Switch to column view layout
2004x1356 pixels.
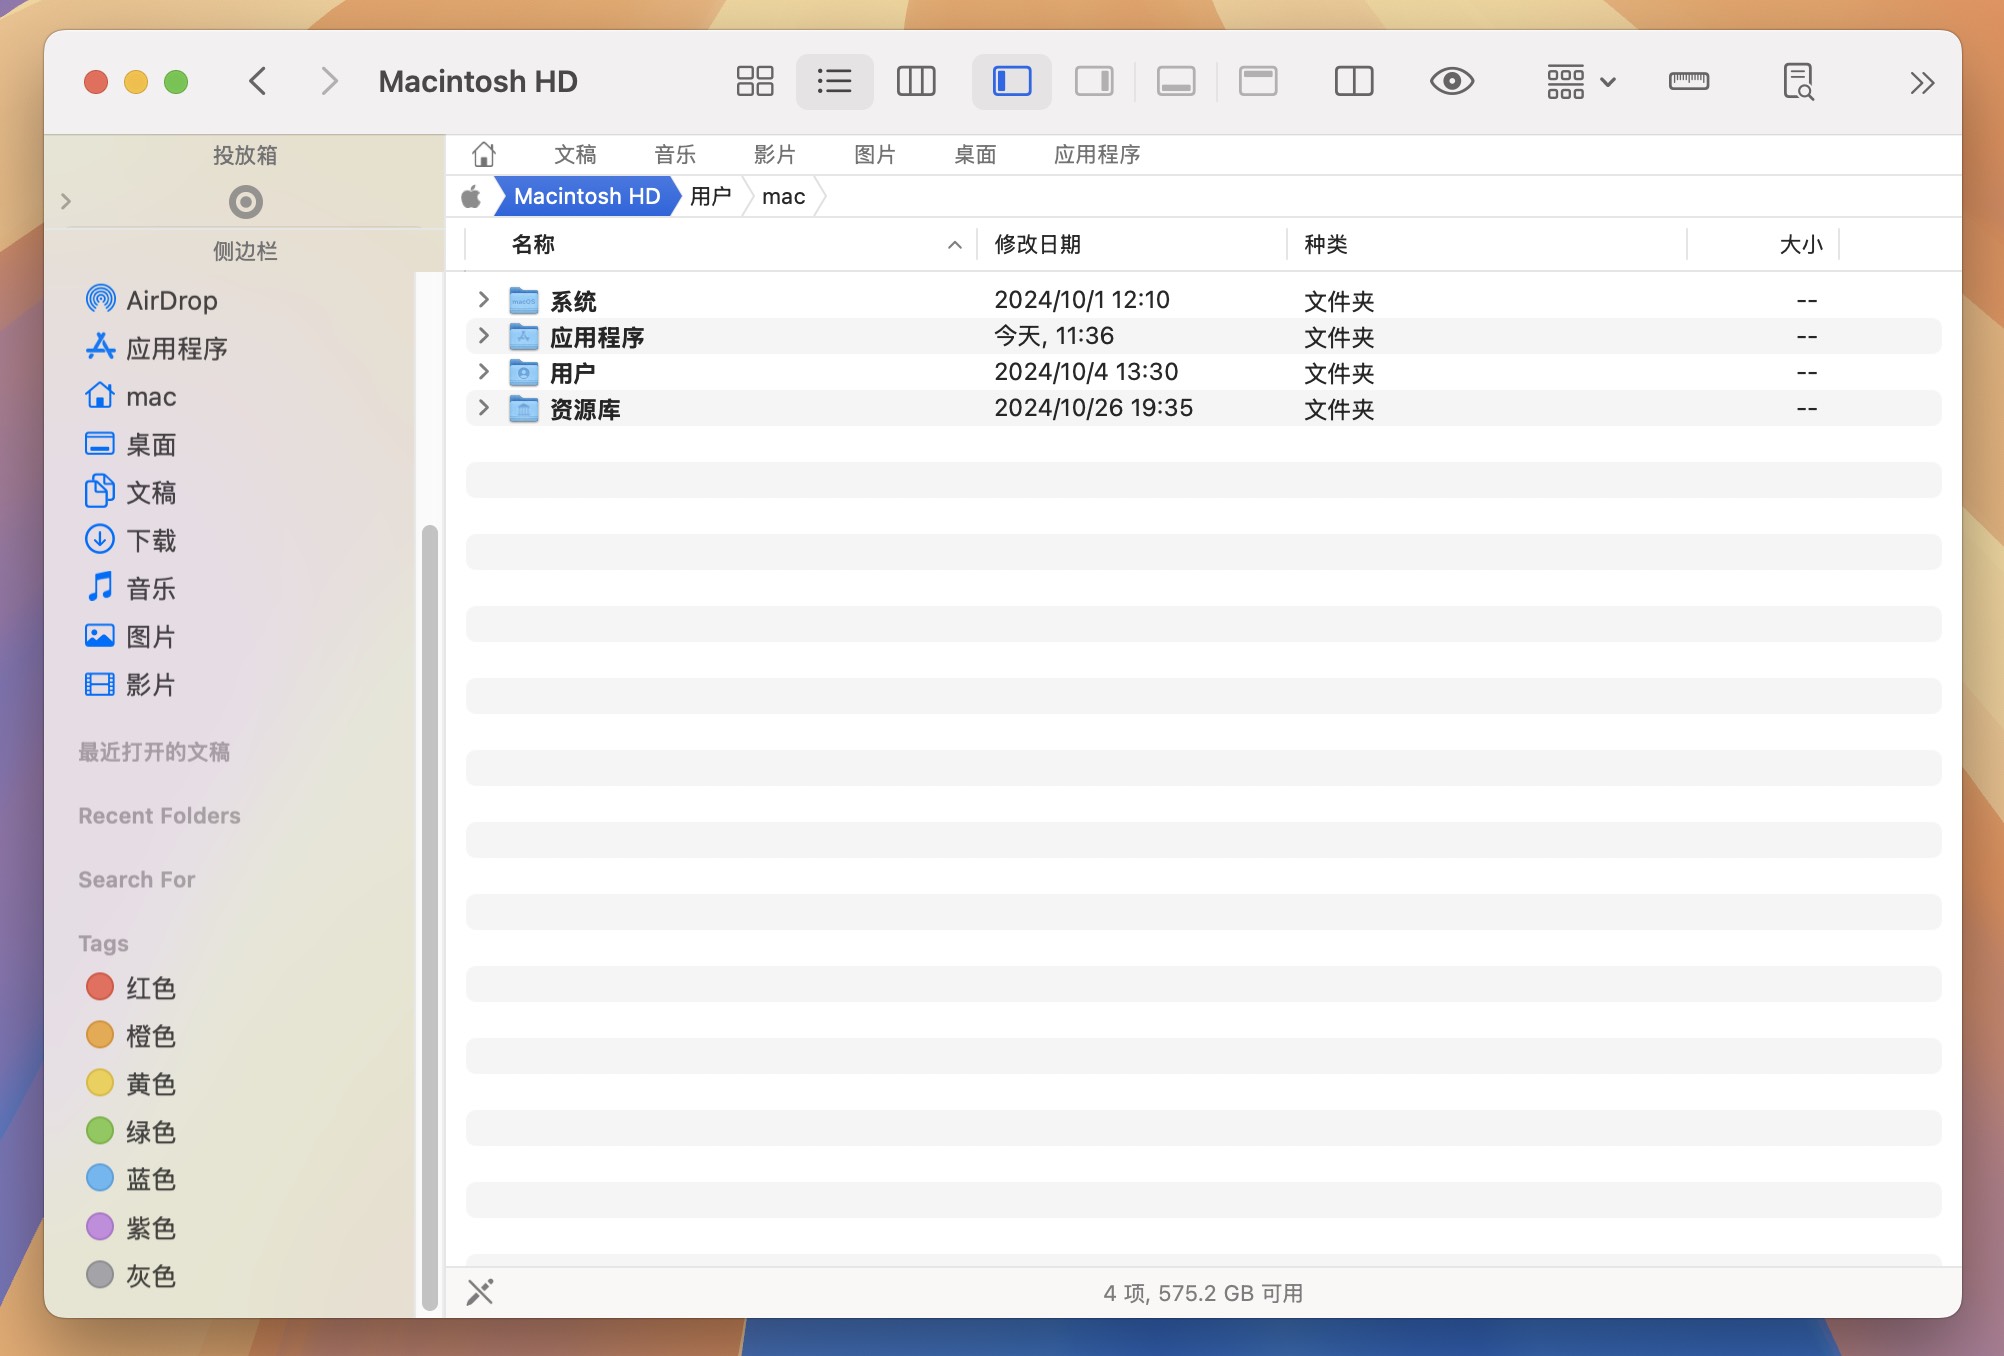[x=915, y=81]
